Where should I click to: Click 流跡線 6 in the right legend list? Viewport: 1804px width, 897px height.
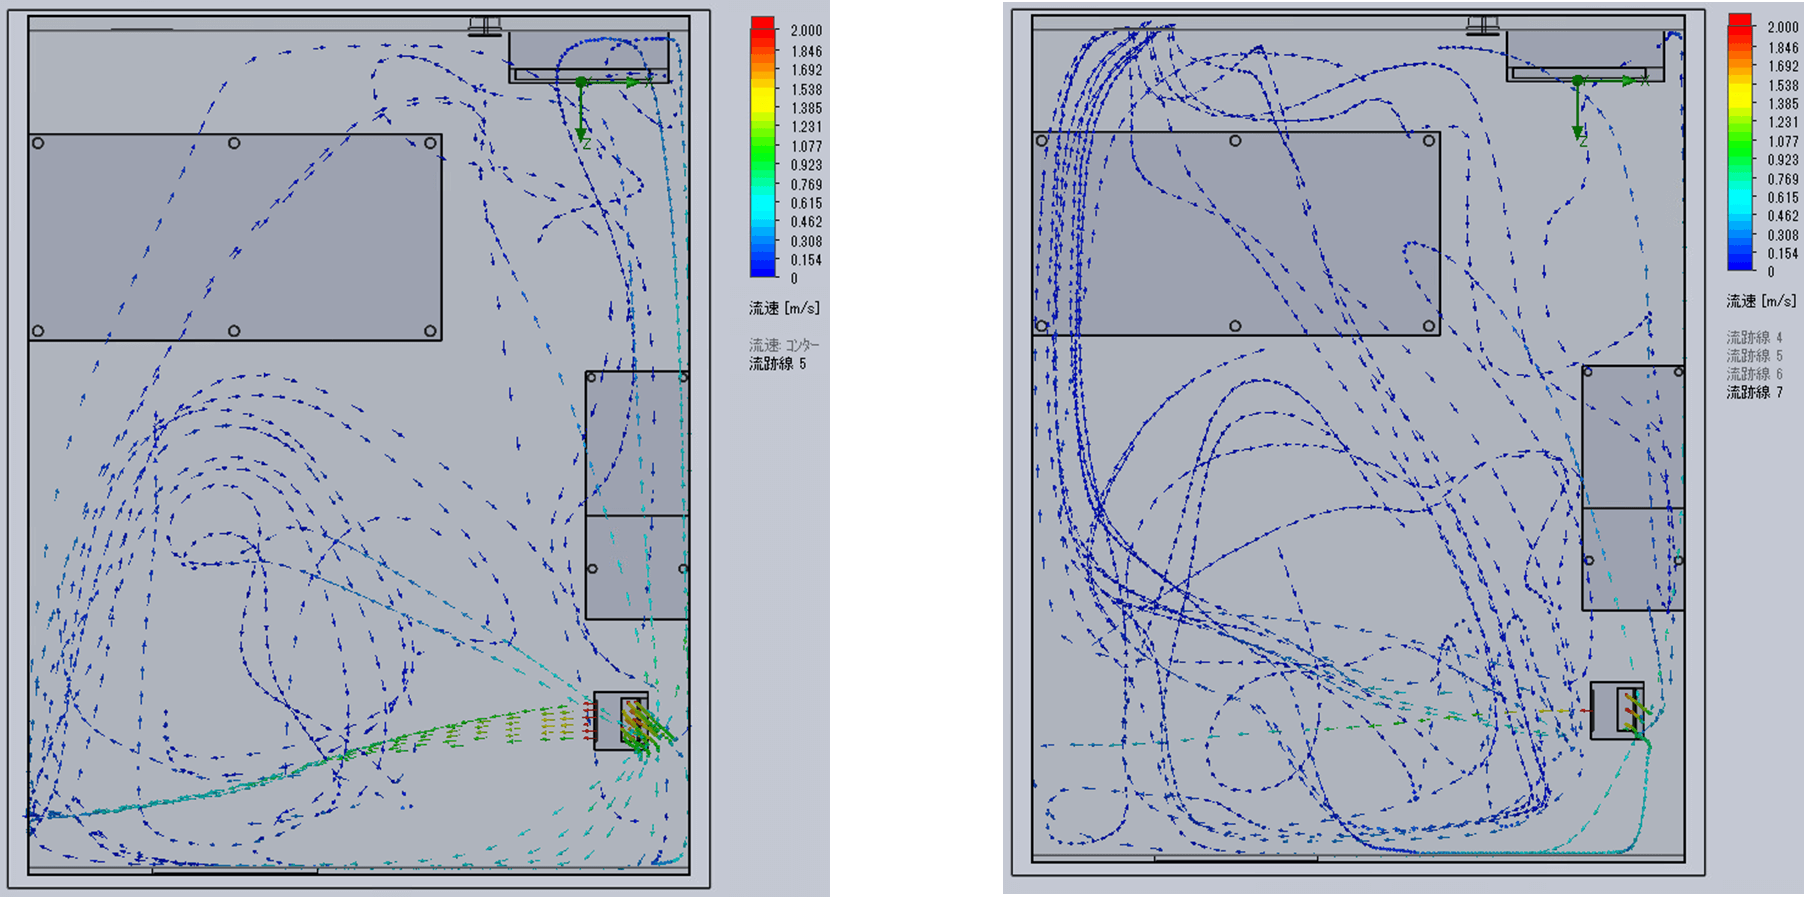click(x=1754, y=374)
